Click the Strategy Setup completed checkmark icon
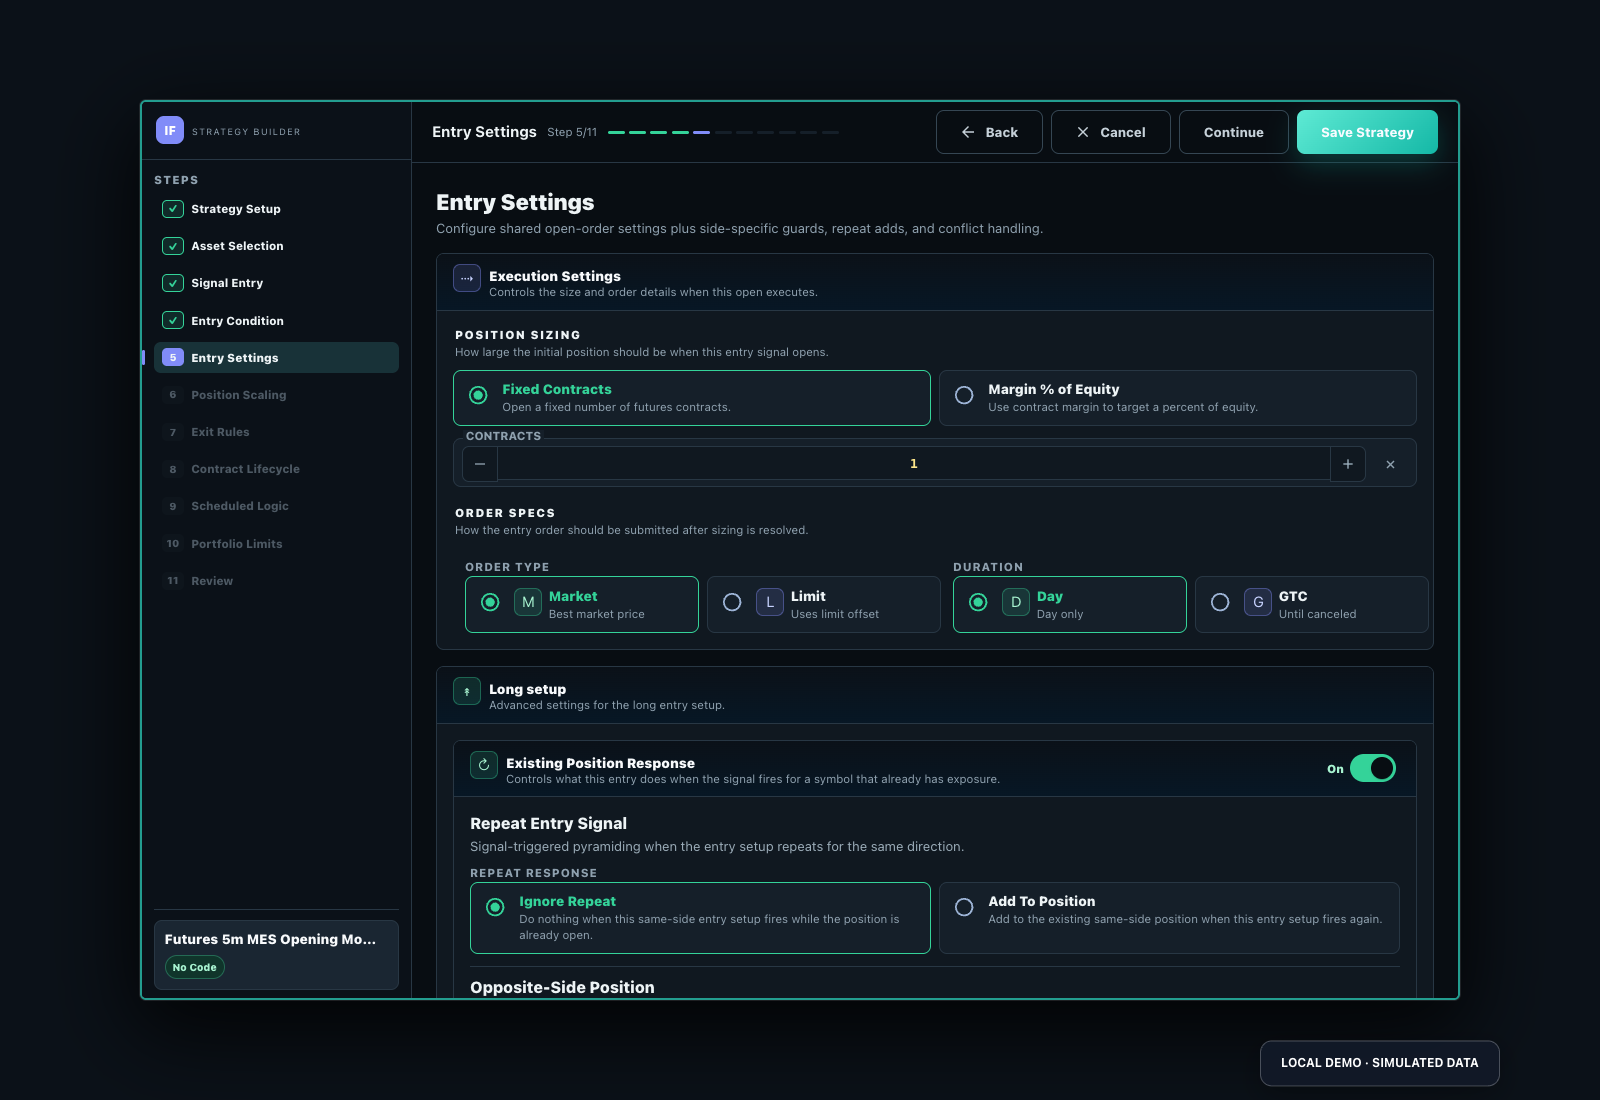1600x1100 pixels. pyautogui.click(x=173, y=209)
